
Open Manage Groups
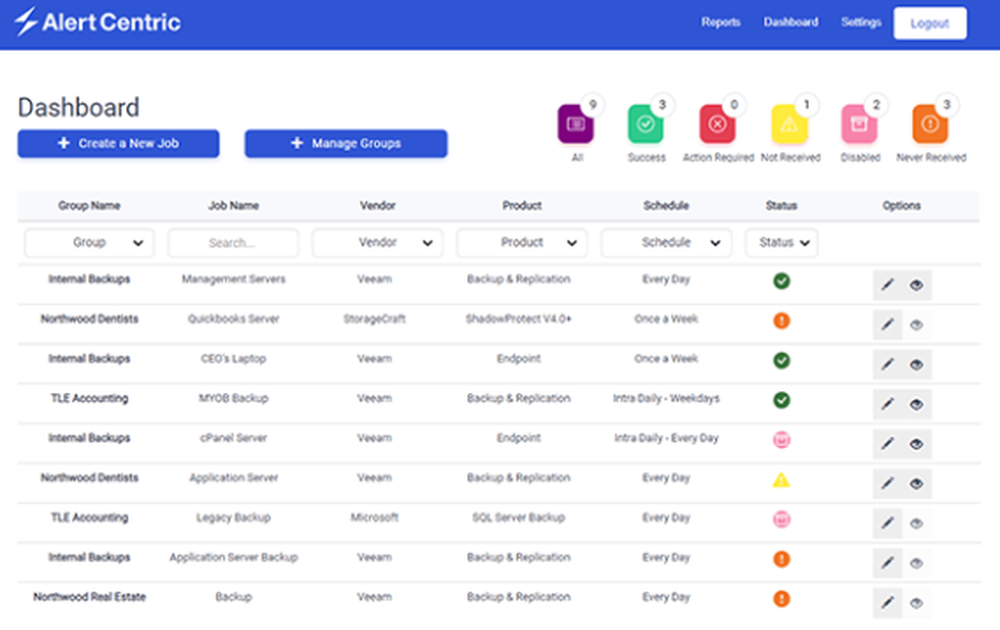(x=345, y=144)
